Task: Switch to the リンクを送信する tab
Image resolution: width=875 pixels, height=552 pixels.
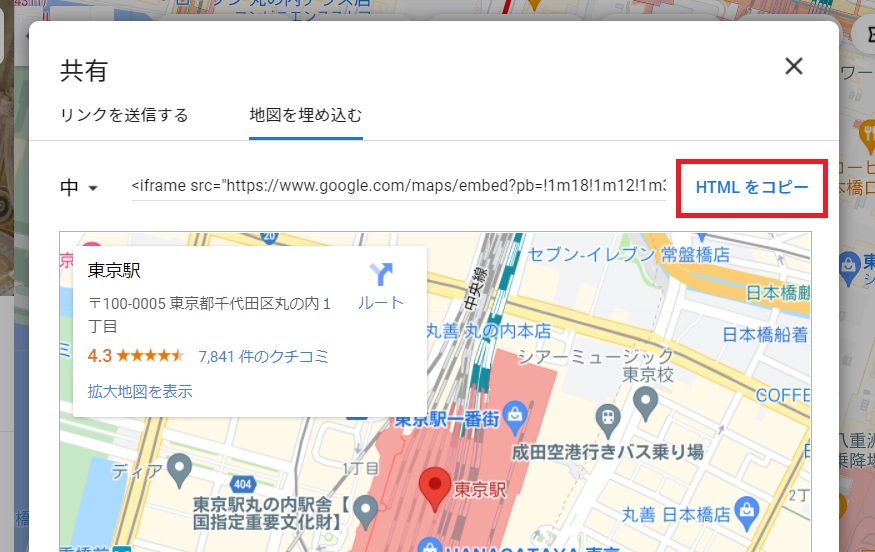Action: (x=124, y=115)
